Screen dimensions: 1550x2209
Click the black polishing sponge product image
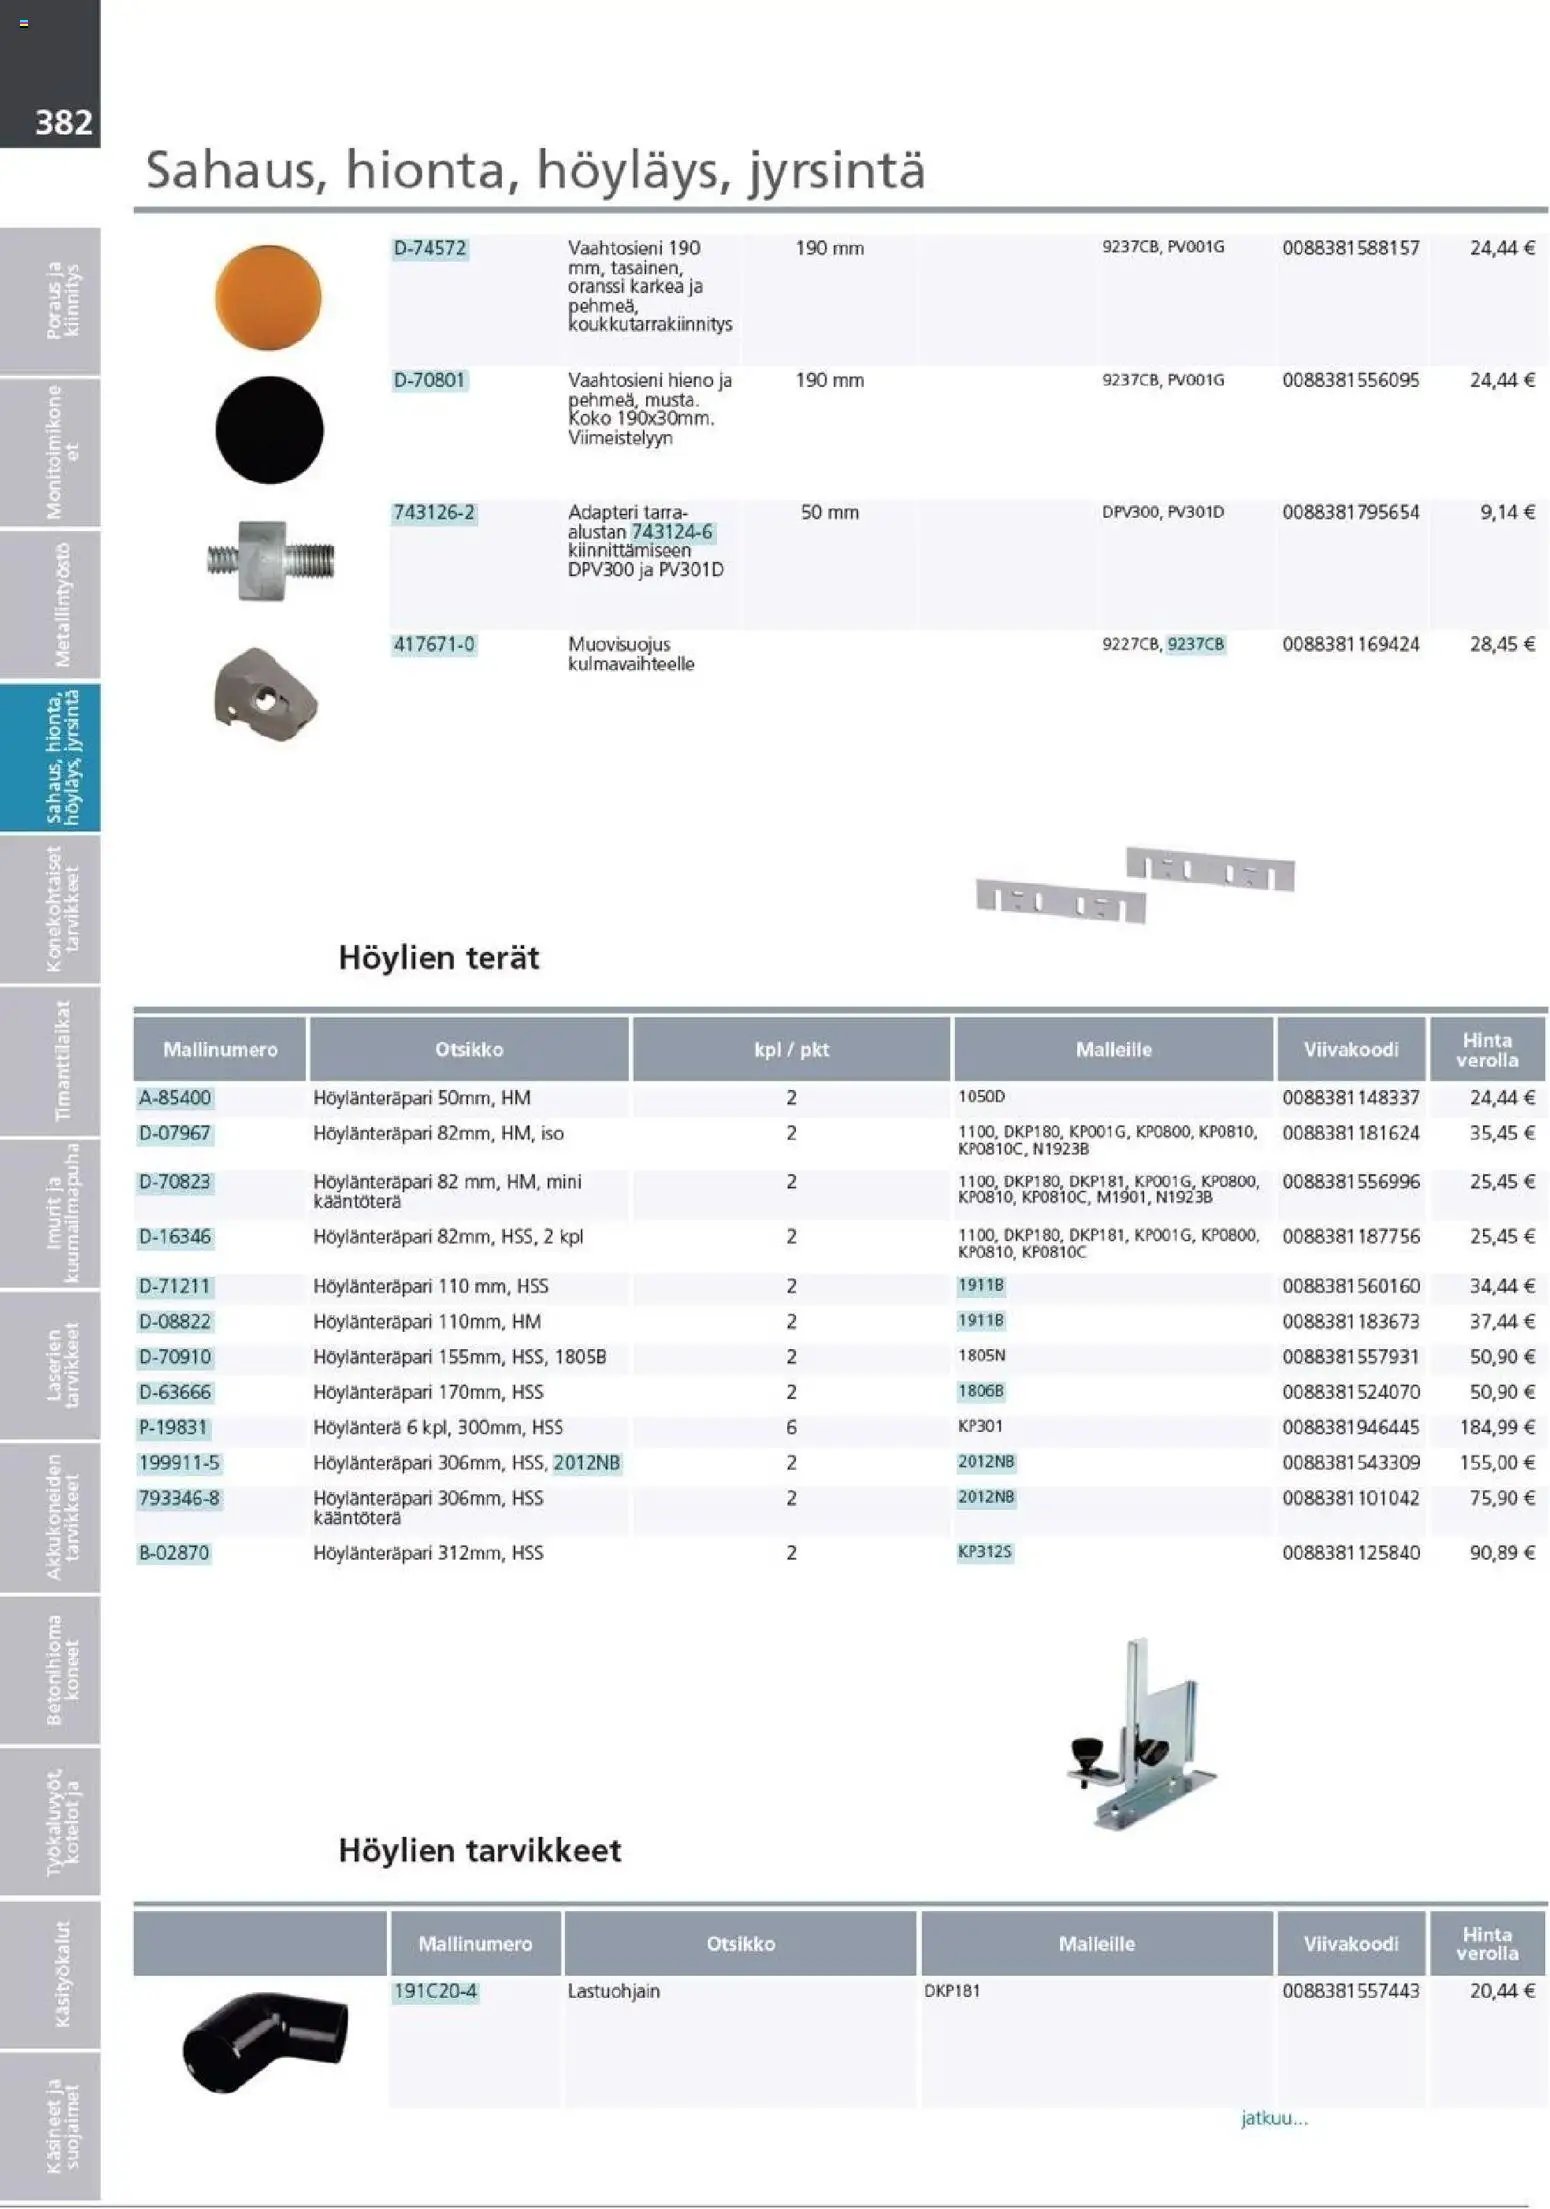click(269, 430)
